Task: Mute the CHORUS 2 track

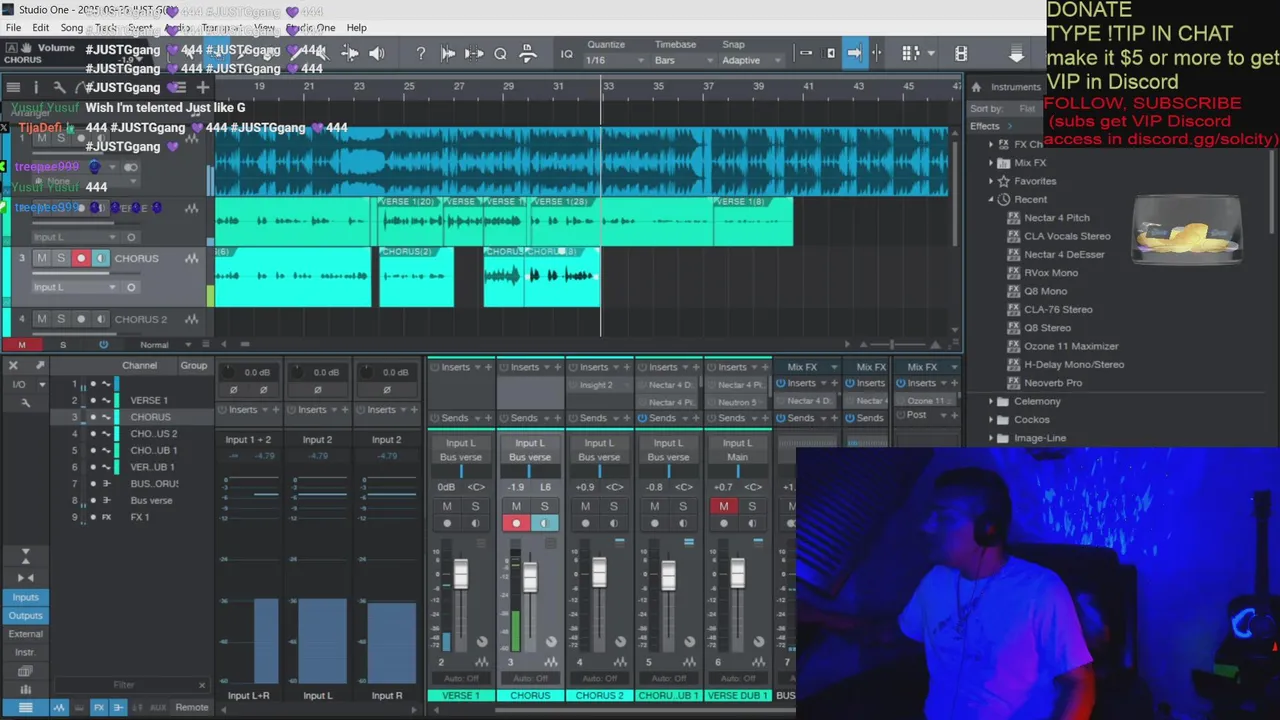Action: click(x=42, y=319)
